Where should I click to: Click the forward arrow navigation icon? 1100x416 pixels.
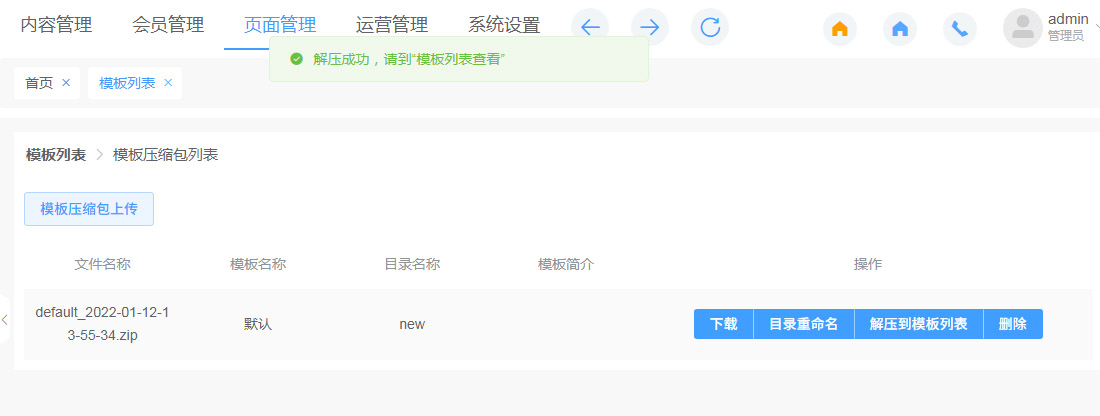650,27
